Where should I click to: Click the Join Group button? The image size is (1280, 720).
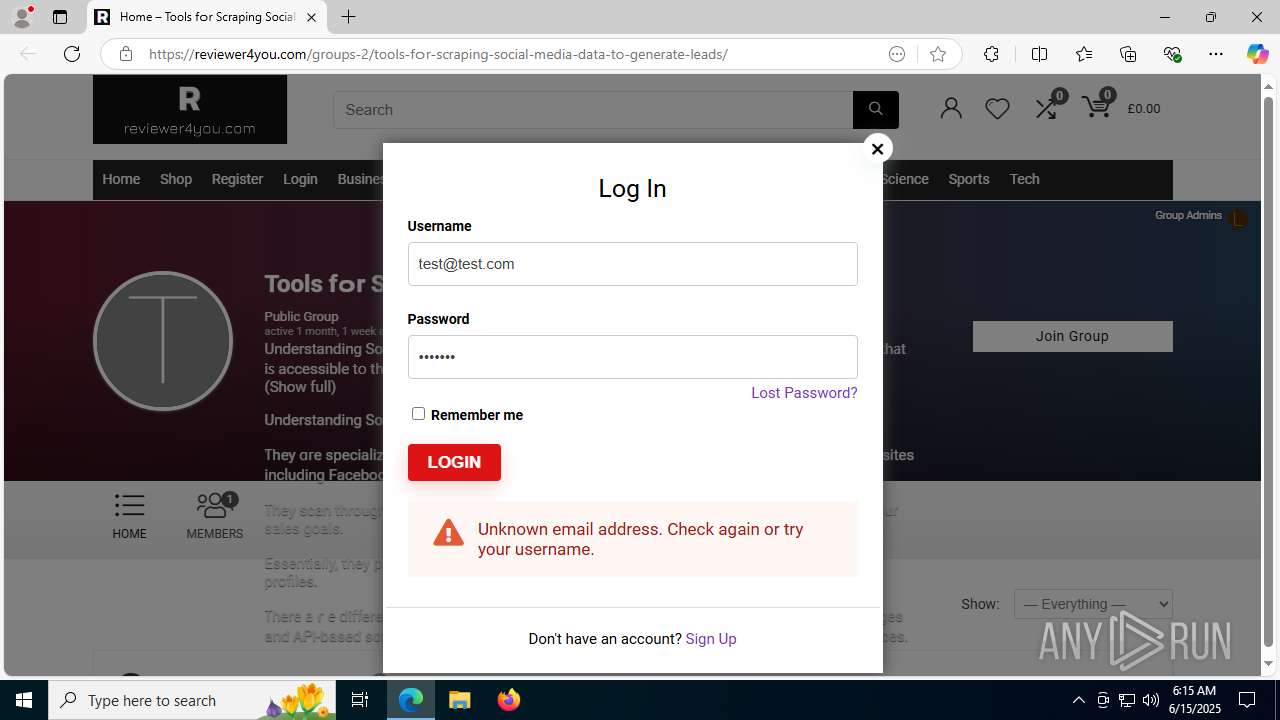pyautogui.click(x=1072, y=336)
